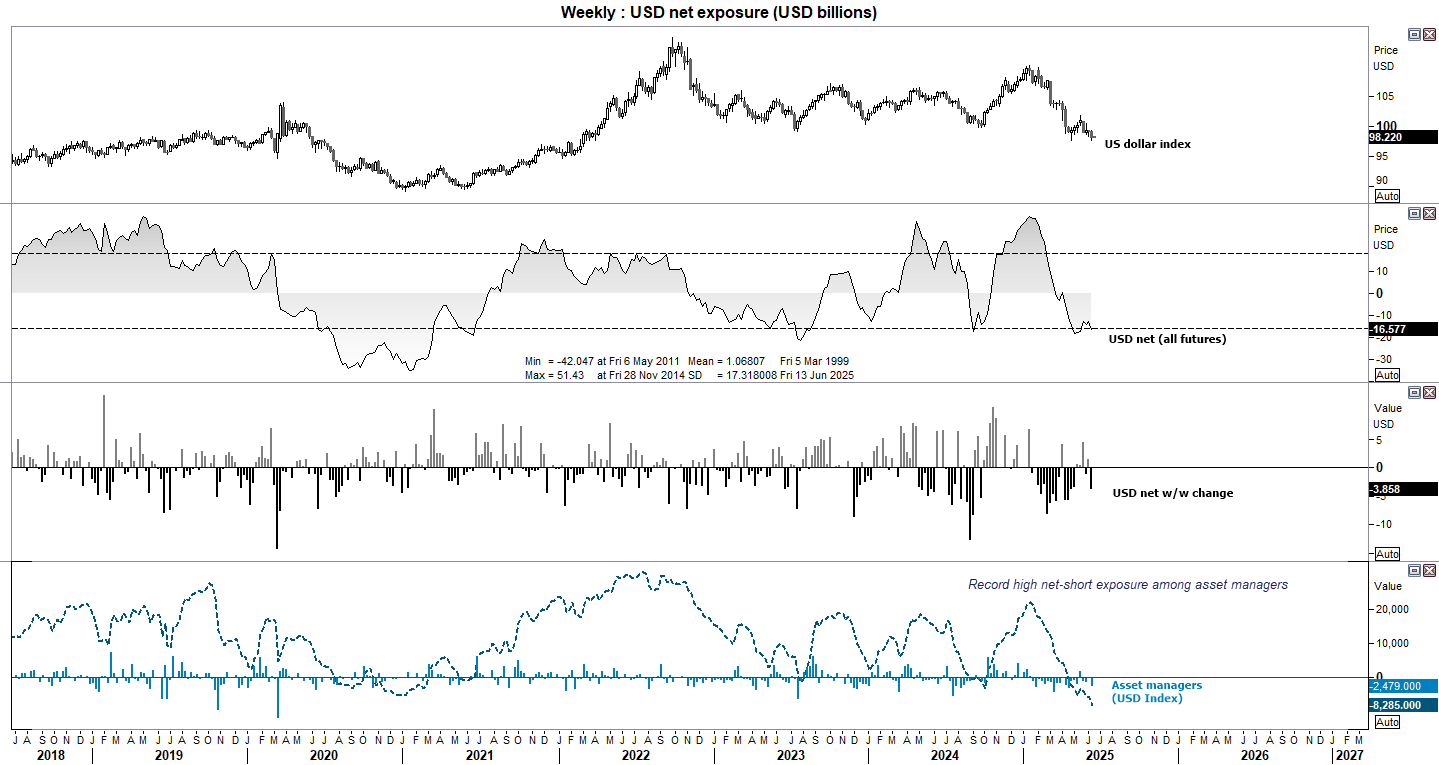
Task: Minimize the Asset managers subchart panel
Action: [1415, 570]
